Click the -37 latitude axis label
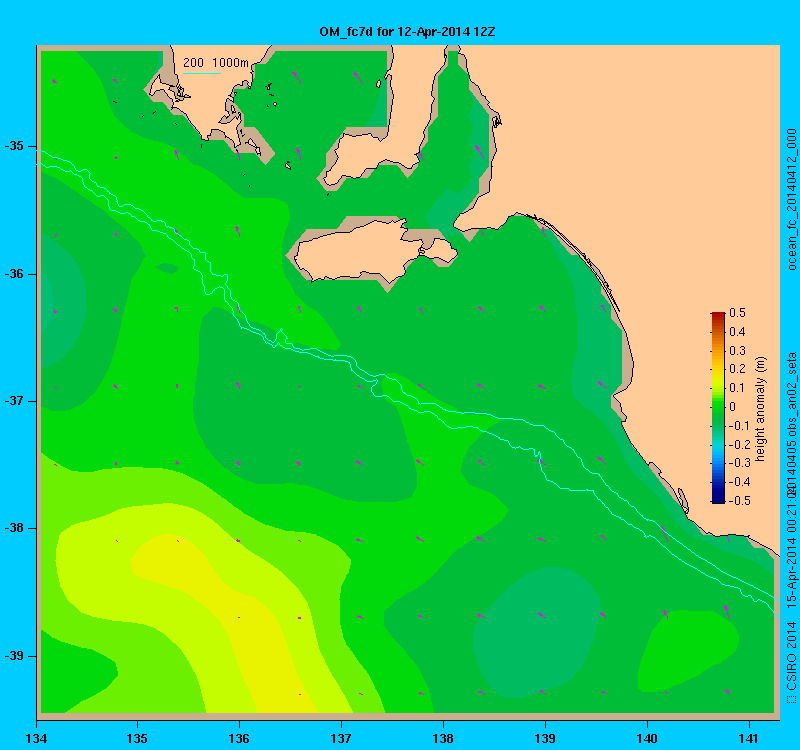The height and width of the screenshot is (750, 800). click(x=14, y=401)
